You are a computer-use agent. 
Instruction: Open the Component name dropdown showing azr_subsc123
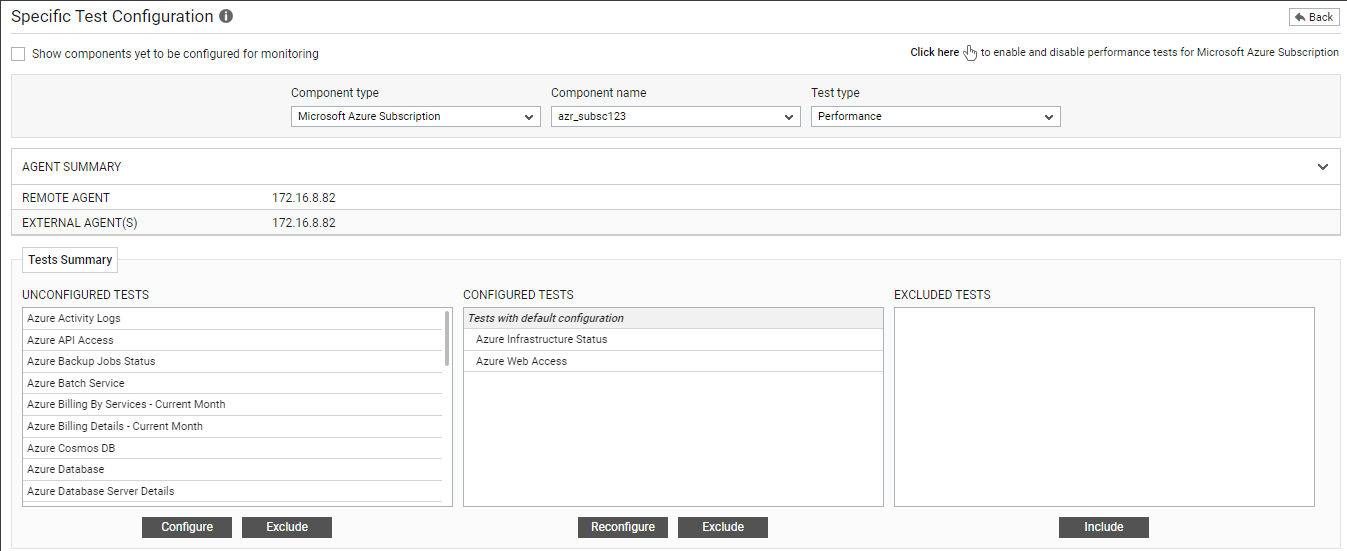click(676, 117)
